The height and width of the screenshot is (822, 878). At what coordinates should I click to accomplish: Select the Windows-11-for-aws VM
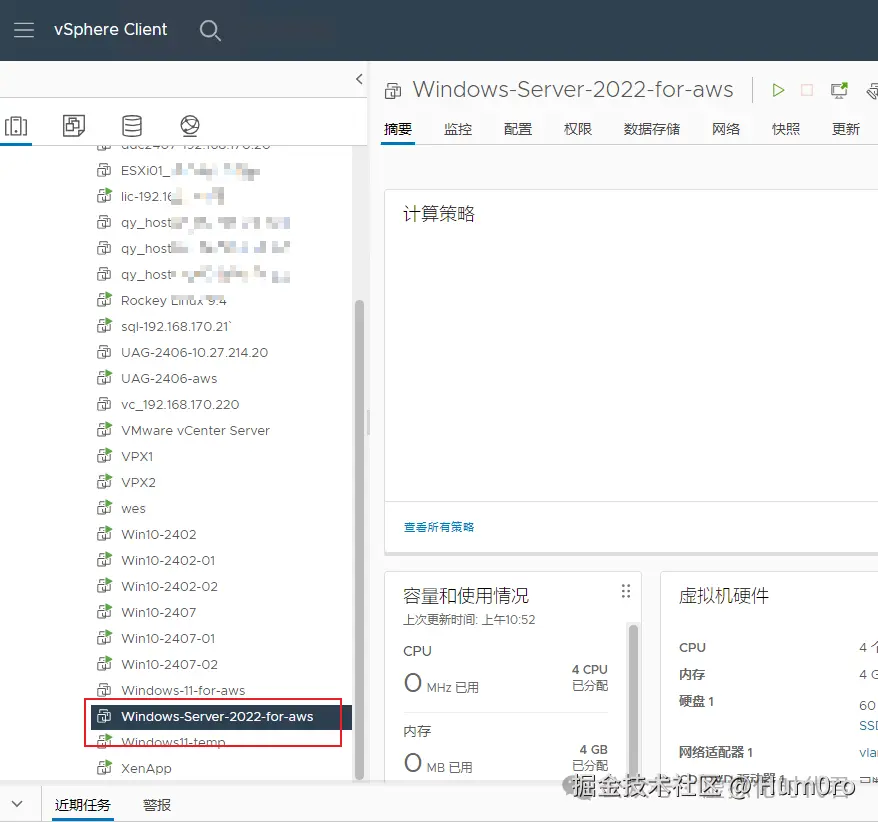pyautogui.click(x=183, y=690)
